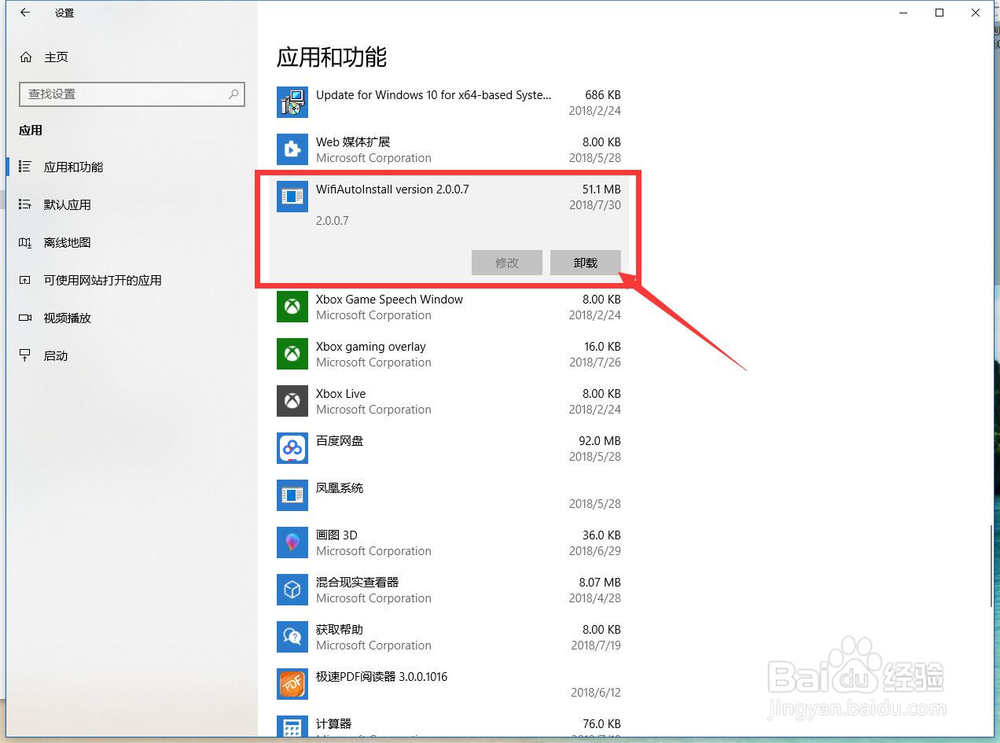Click the 2018/7/30 install date

pos(595,205)
